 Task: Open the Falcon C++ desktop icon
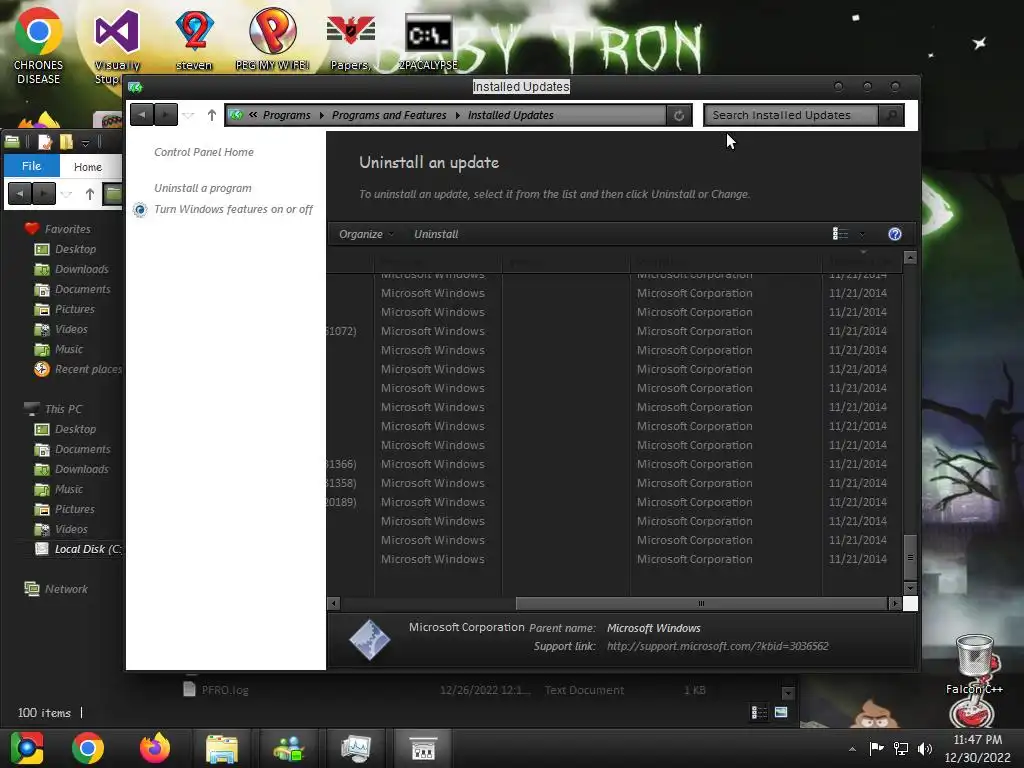[974, 665]
